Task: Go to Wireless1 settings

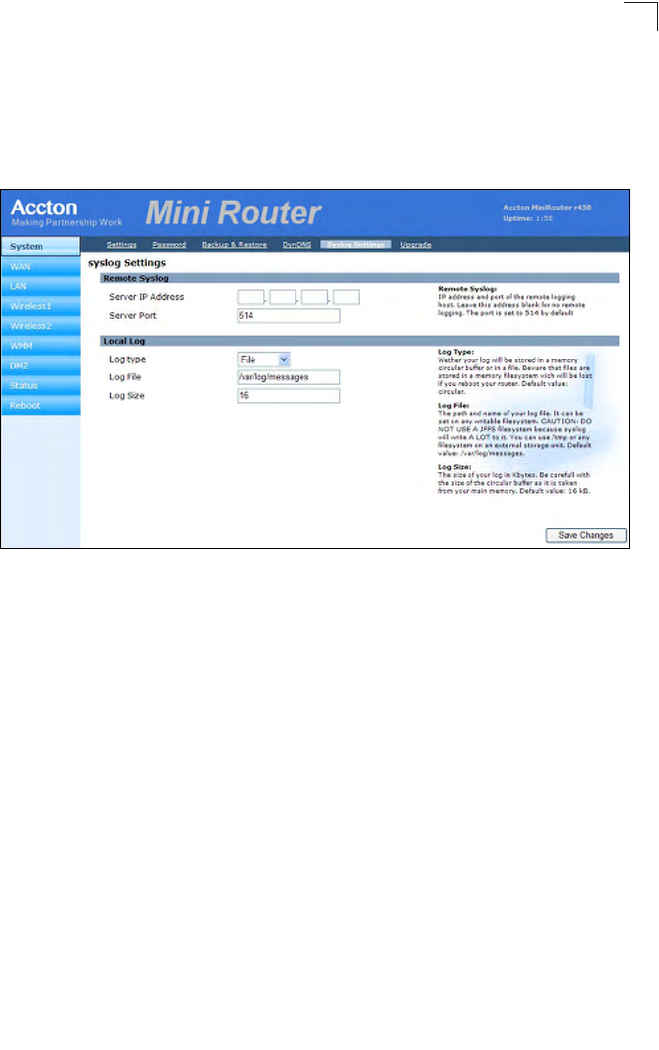Action: point(40,306)
